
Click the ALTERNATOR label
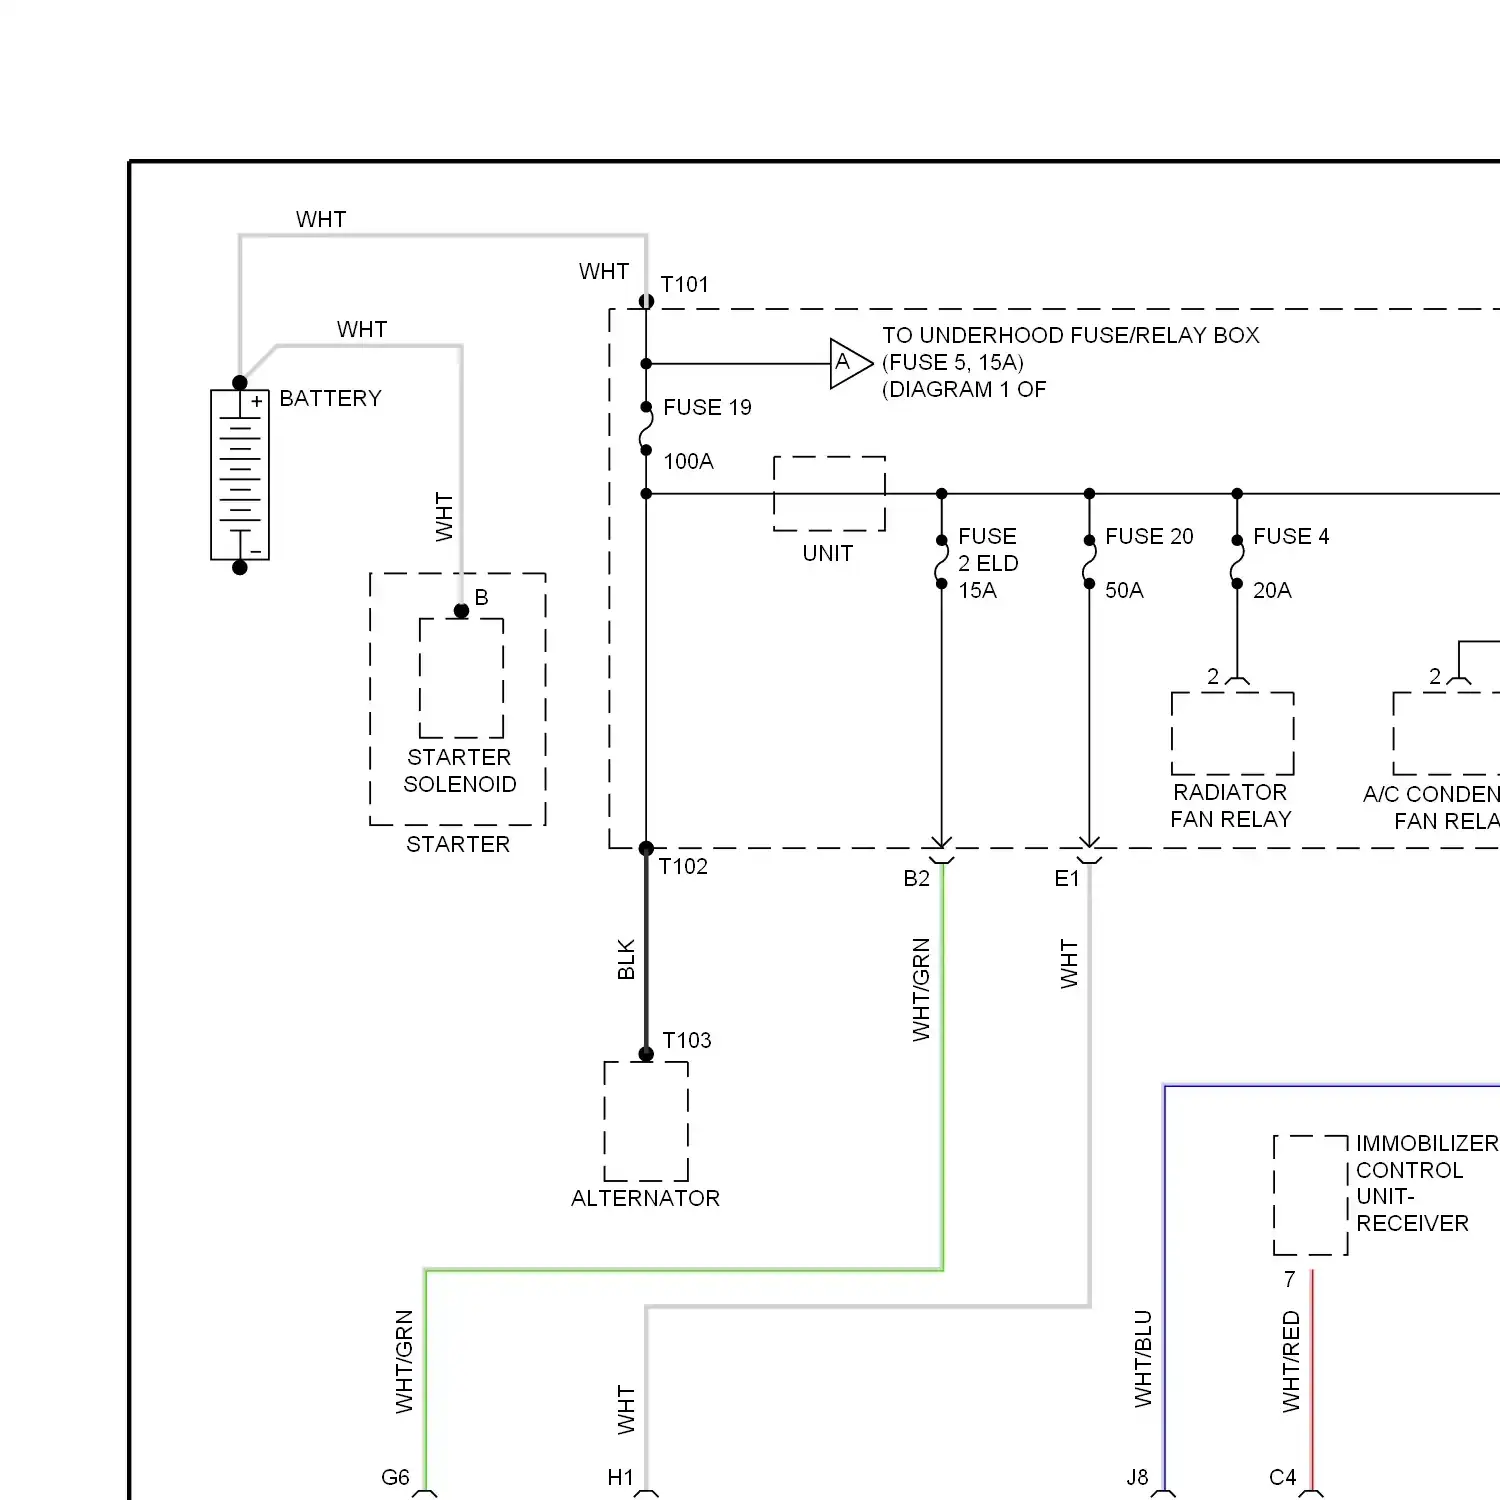pyautogui.click(x=645, y=1198)
